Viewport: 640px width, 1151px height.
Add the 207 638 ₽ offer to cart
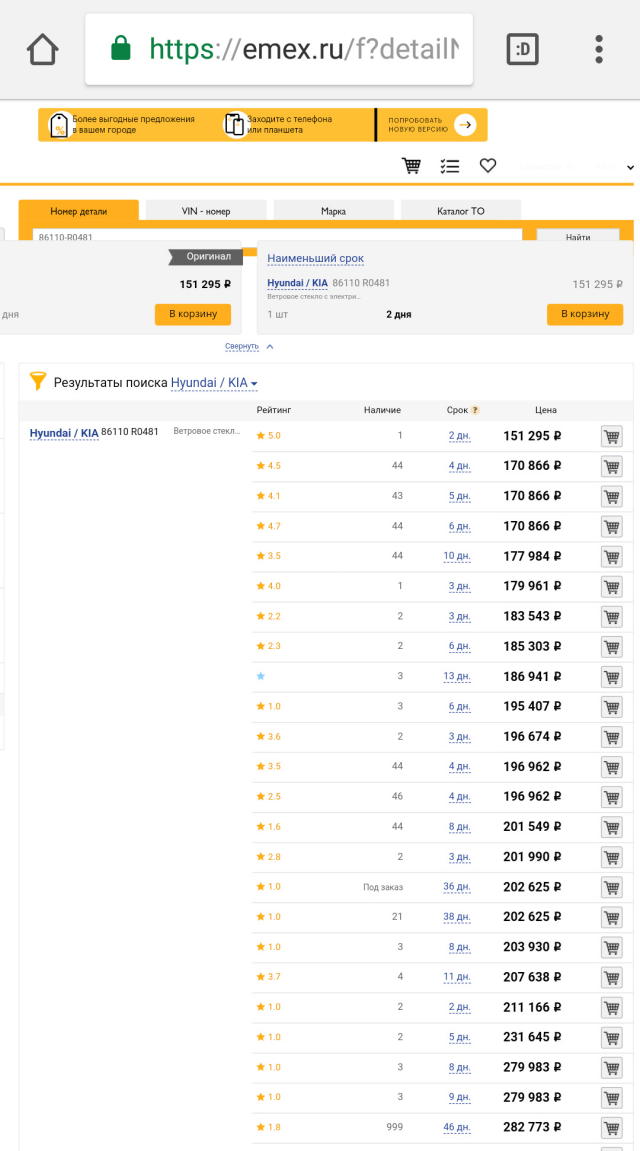(611, 978)
